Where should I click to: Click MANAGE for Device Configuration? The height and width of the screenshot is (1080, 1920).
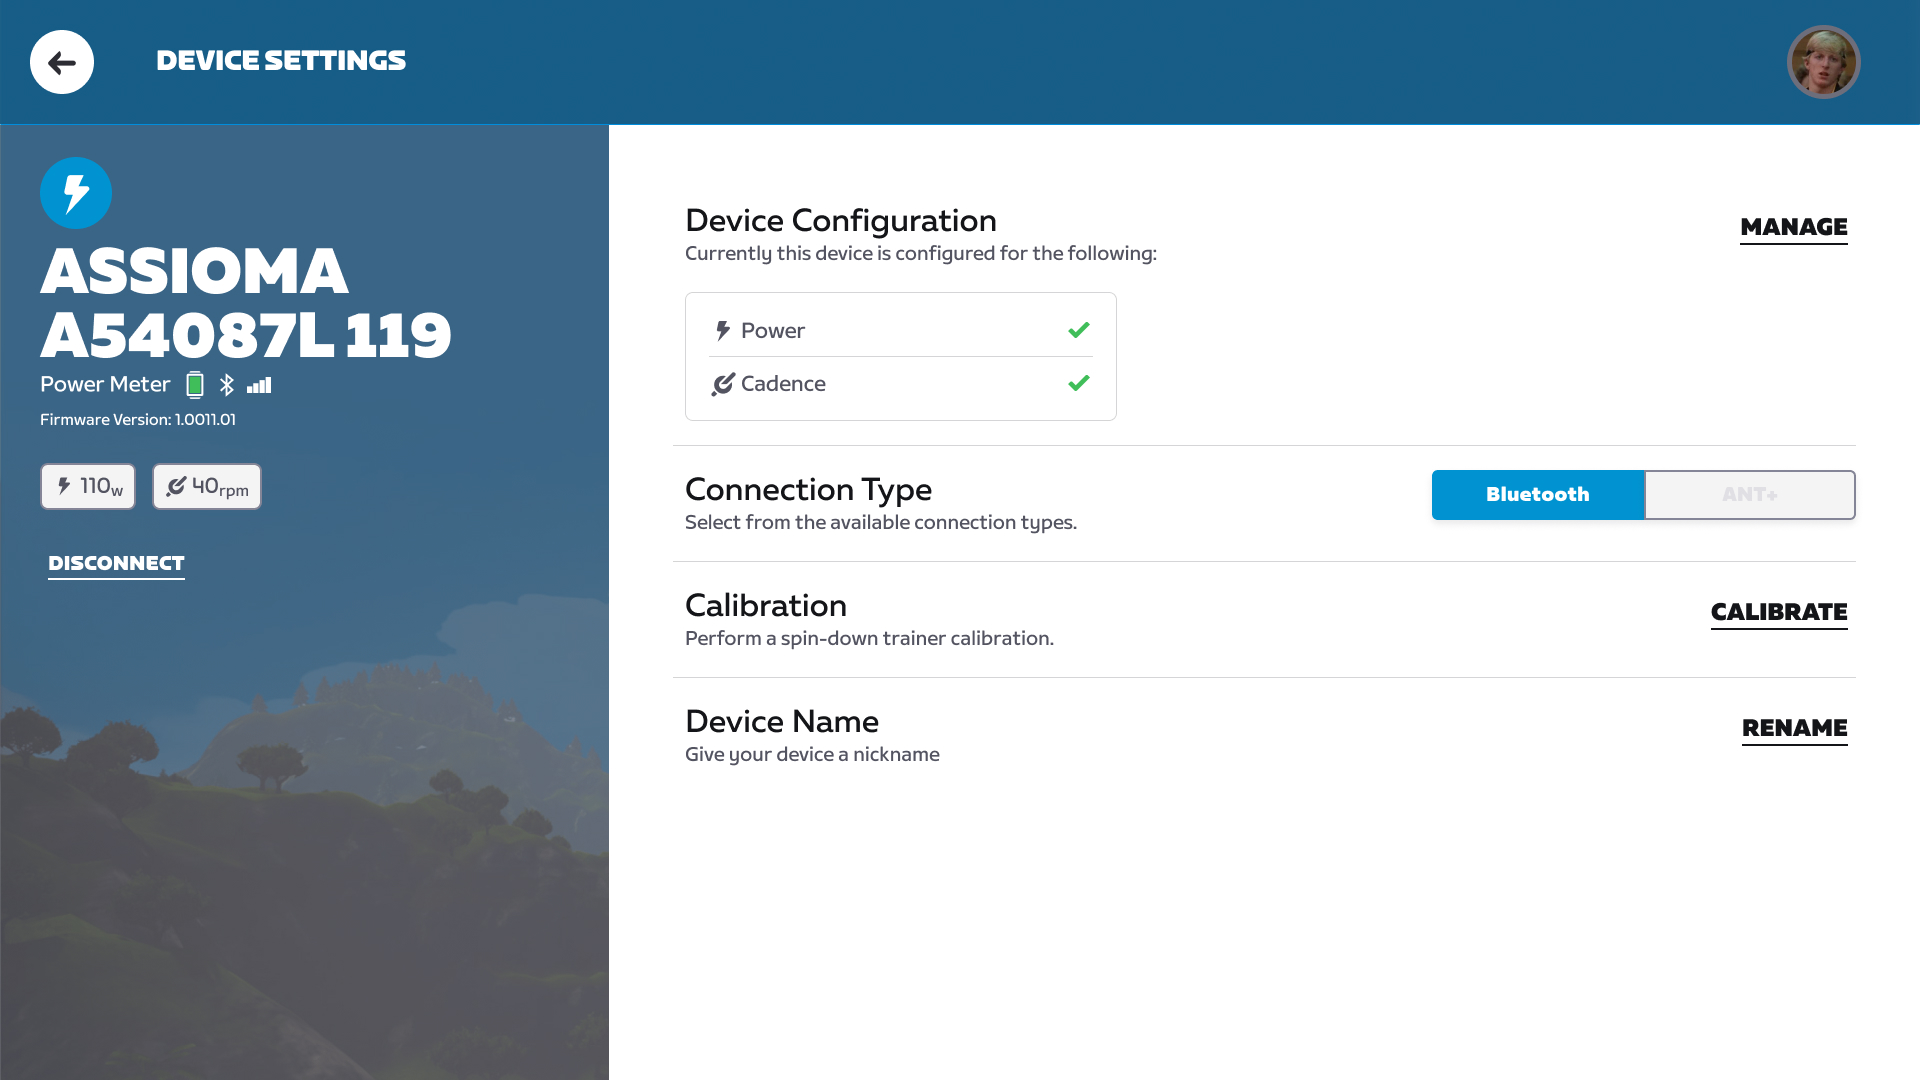coord(1793,228)
